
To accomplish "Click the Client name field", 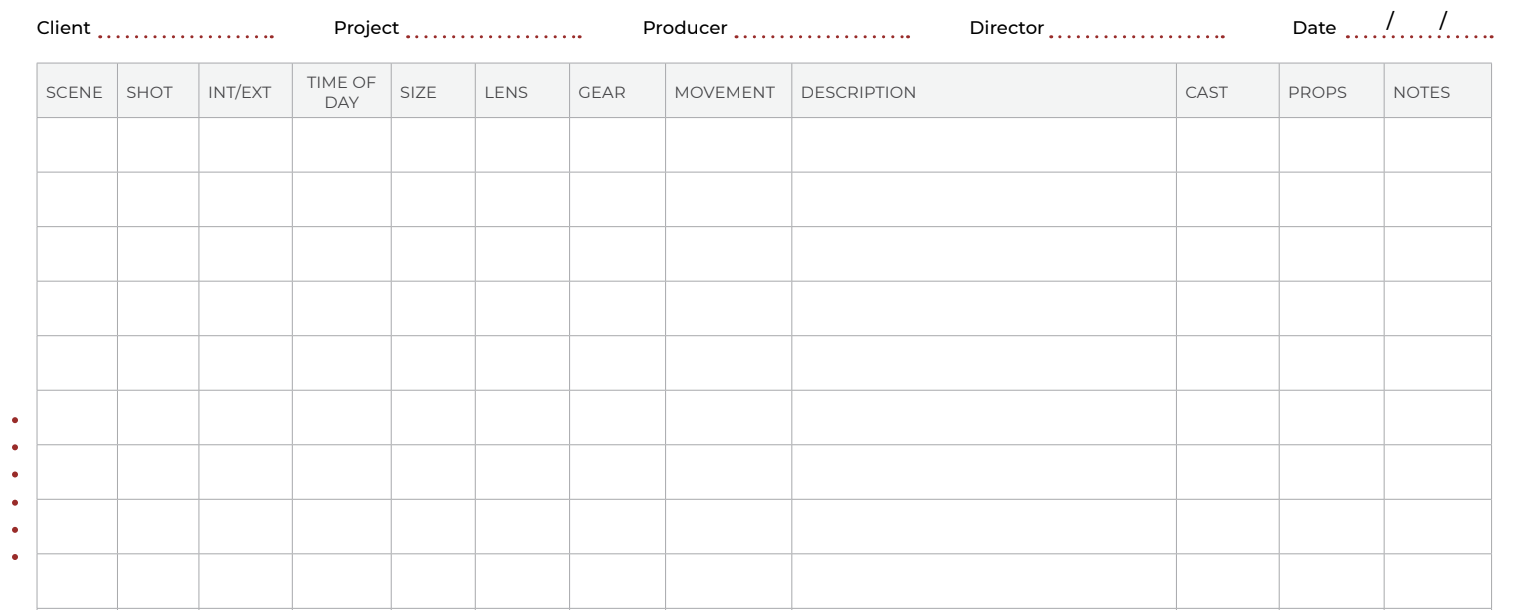I will [186, 31].
